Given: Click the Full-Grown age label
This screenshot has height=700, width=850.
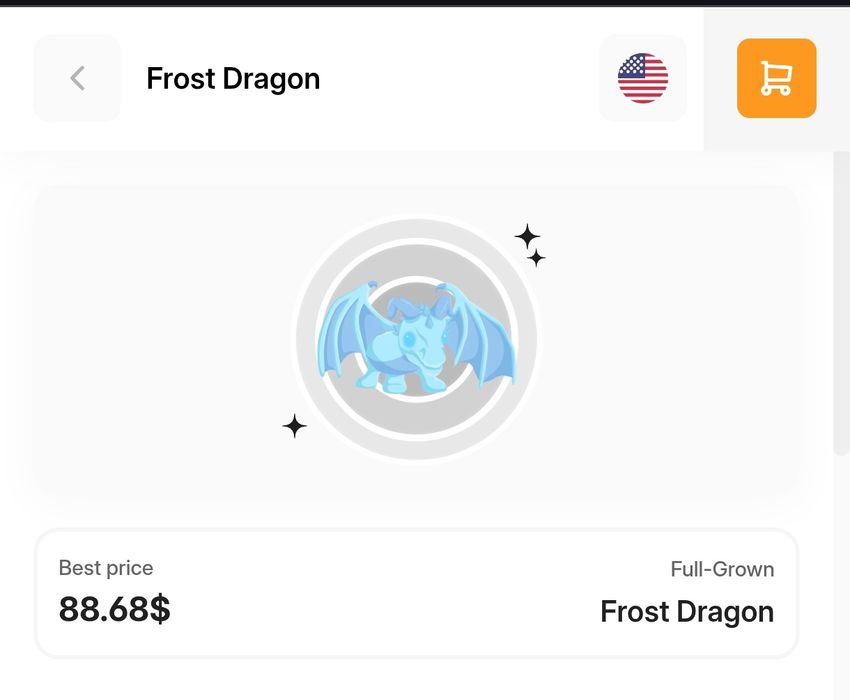Looking at the screenshot, I should [x=722, y=569].
